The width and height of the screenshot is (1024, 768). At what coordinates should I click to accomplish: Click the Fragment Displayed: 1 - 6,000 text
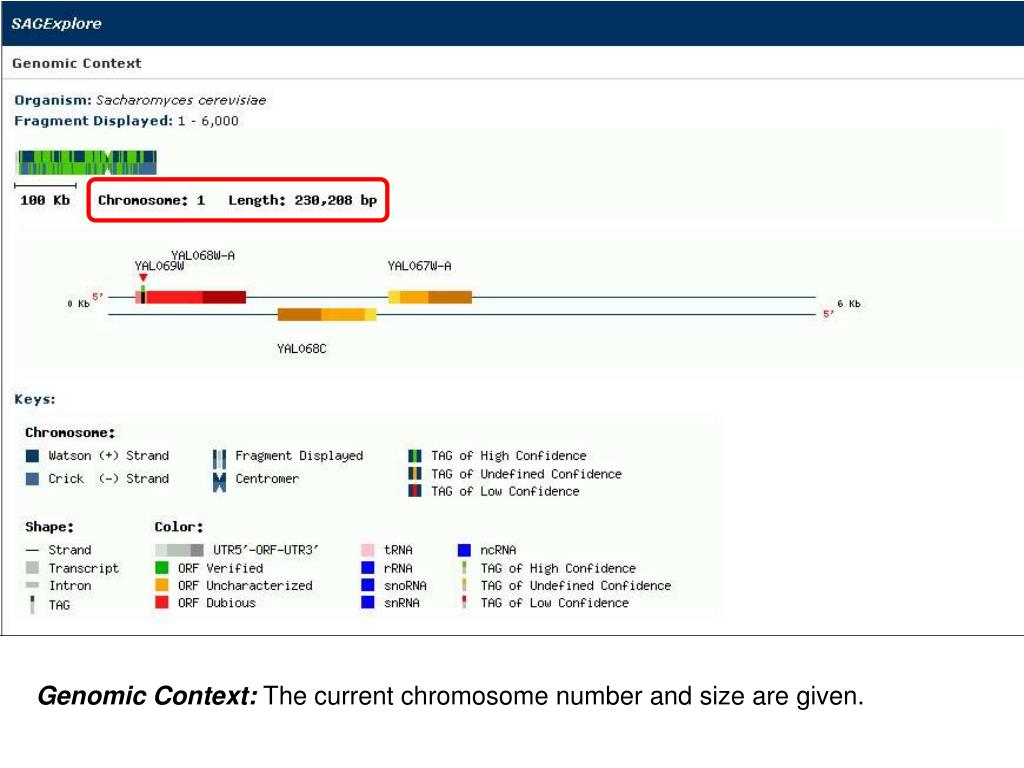(x=126, y=121)
